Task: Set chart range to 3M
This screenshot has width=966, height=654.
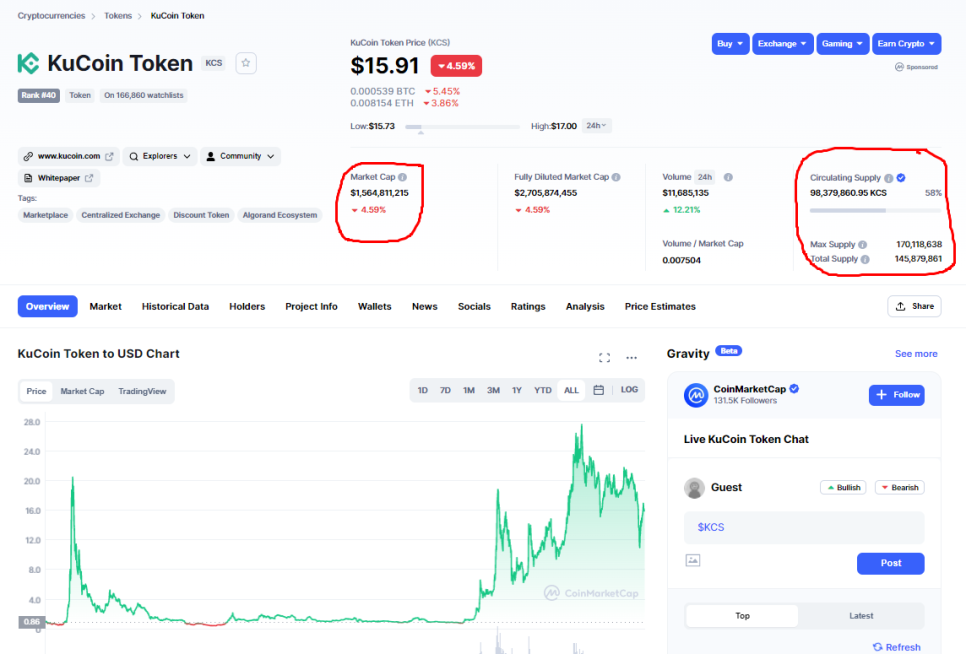Action: click(493, 390)
